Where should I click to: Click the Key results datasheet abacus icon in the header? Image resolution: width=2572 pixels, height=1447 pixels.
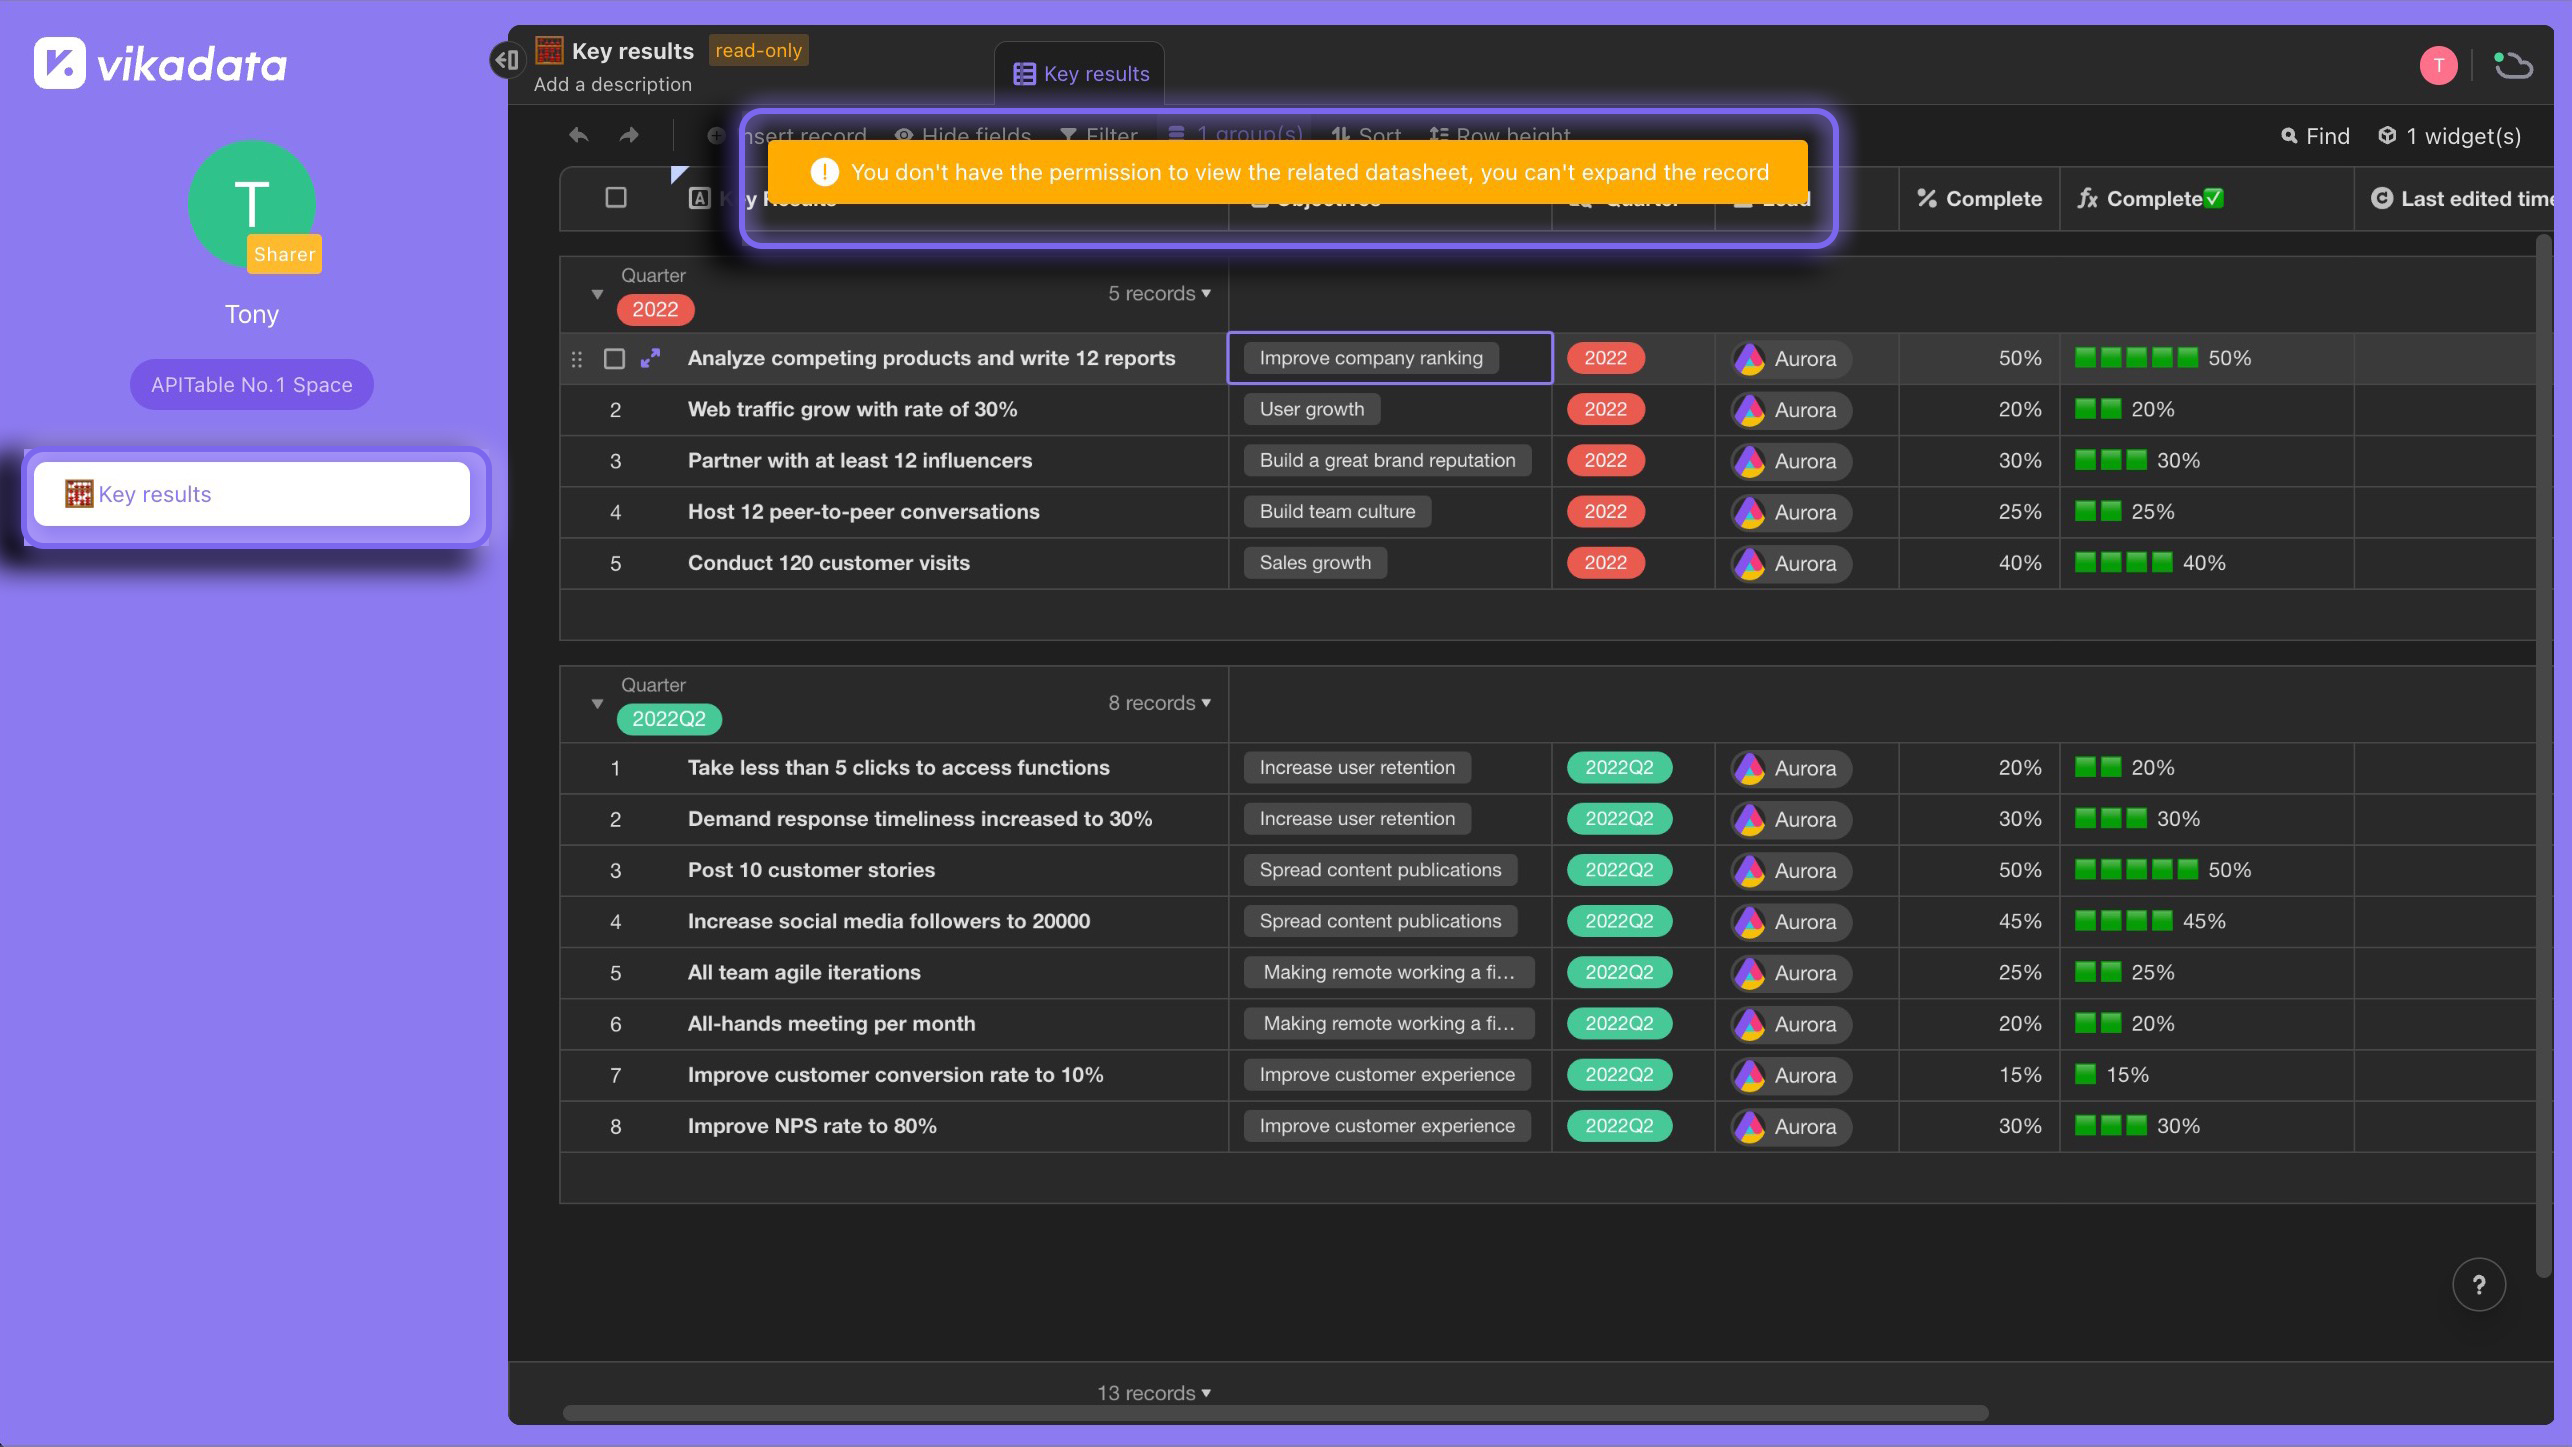pos(549,50)
